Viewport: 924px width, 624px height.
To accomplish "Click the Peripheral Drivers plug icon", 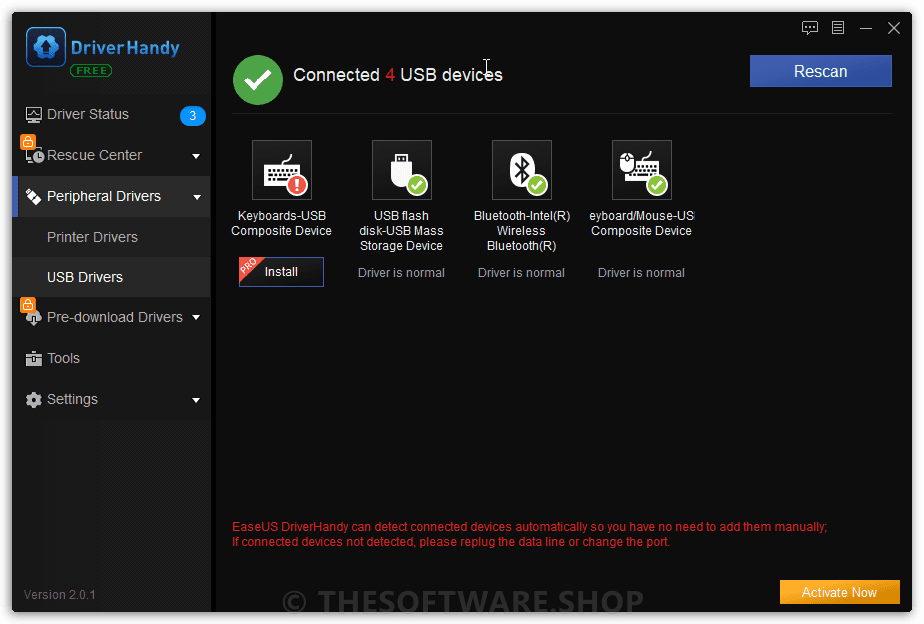I will (34, 196).
